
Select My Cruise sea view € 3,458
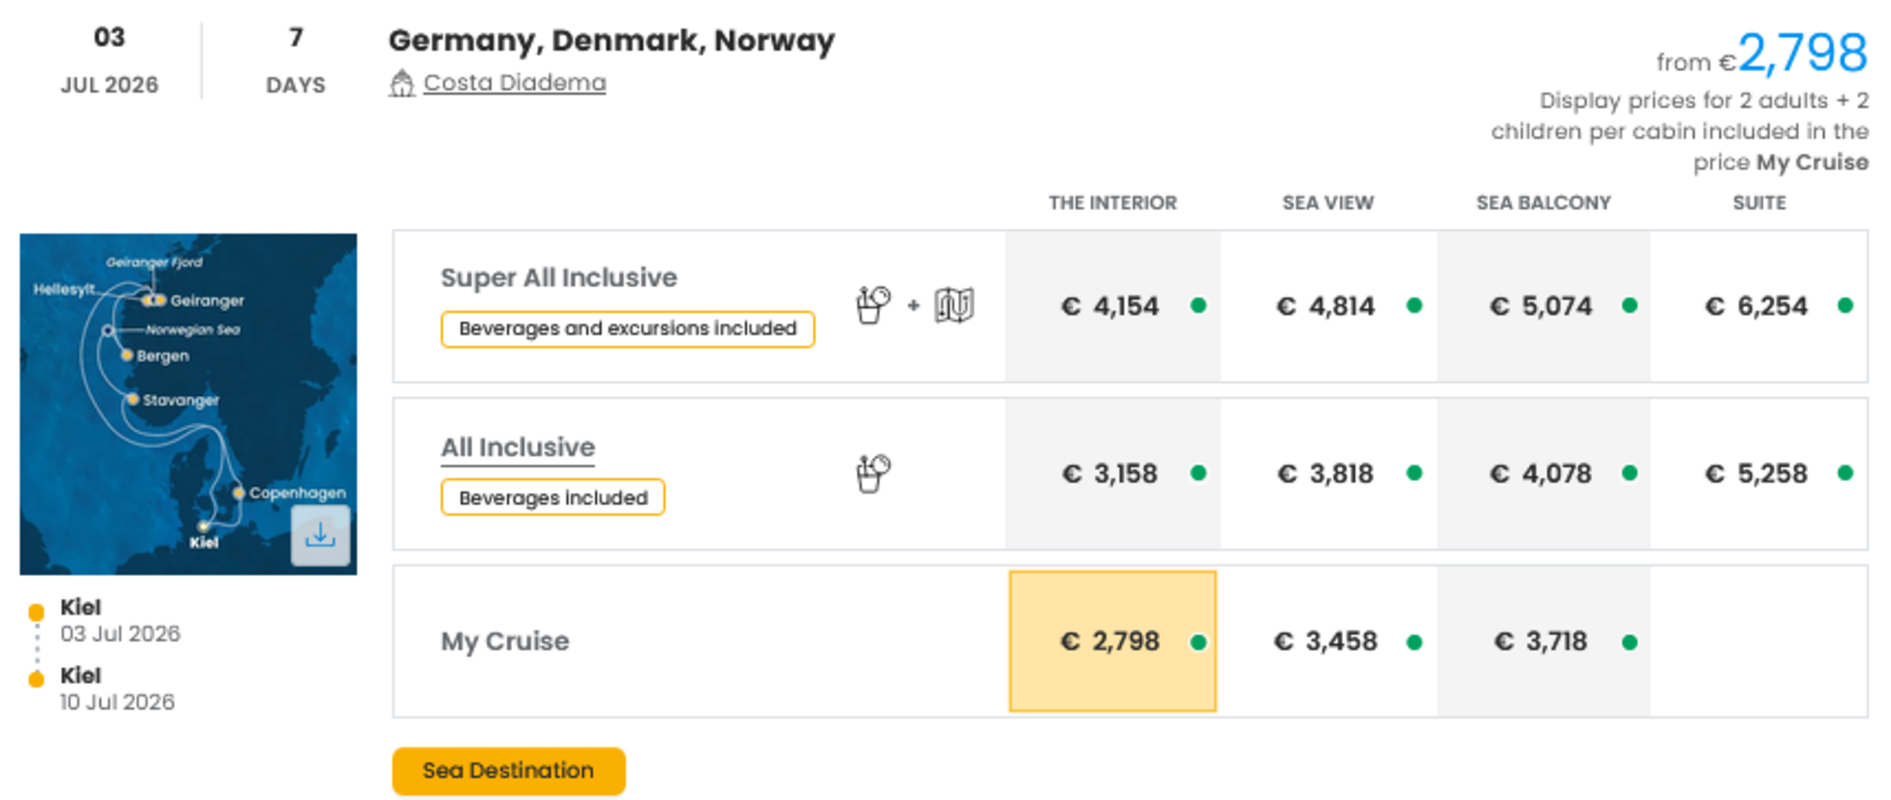coord(1325,641)
